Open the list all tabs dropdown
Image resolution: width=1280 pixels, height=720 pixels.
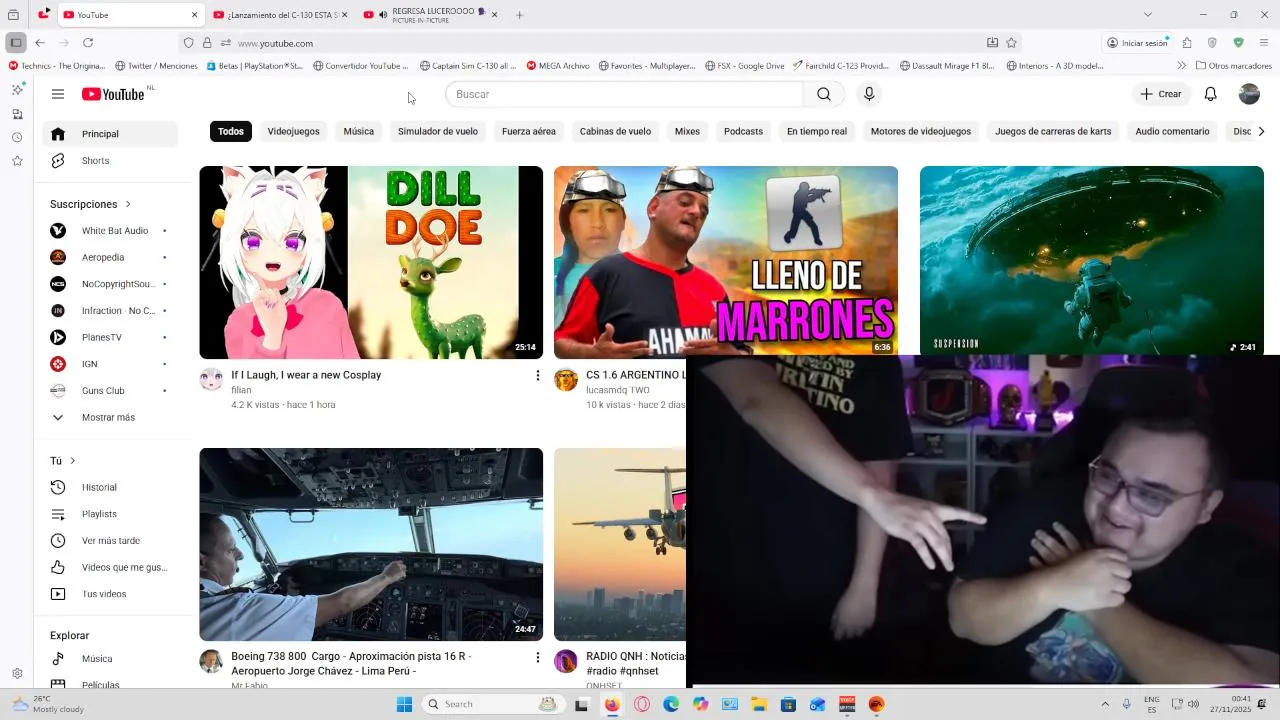(x=1147, y=15)
